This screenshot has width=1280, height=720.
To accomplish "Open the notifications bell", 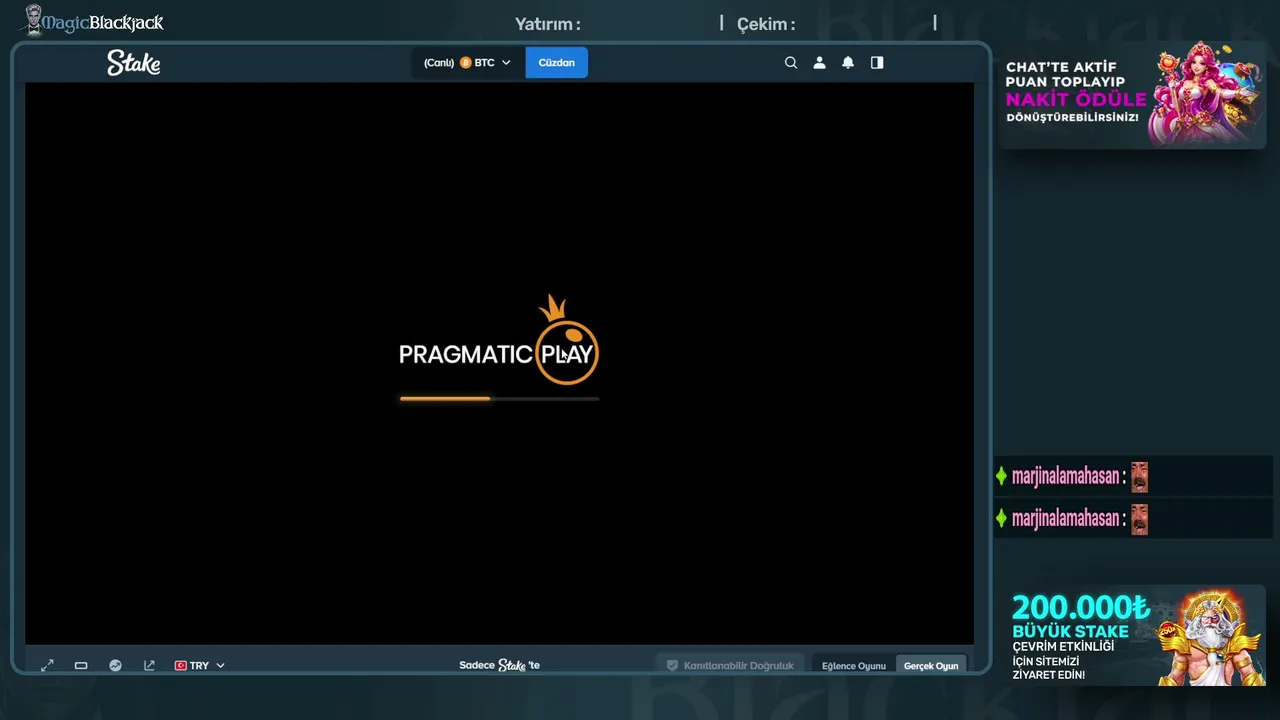I will 848,63.
